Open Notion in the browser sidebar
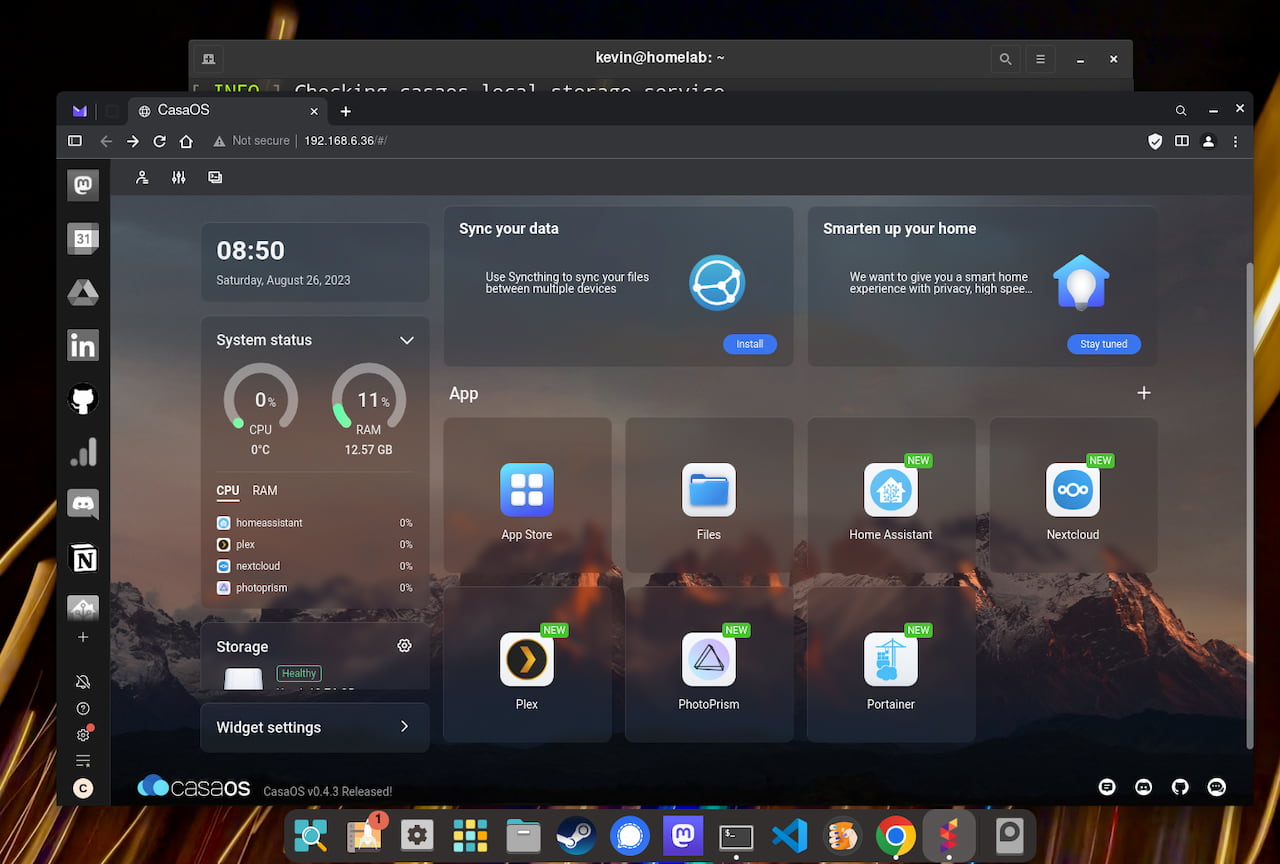Image resolution: width=1280 pixels, height=864 pixels. tap(83, 559)
